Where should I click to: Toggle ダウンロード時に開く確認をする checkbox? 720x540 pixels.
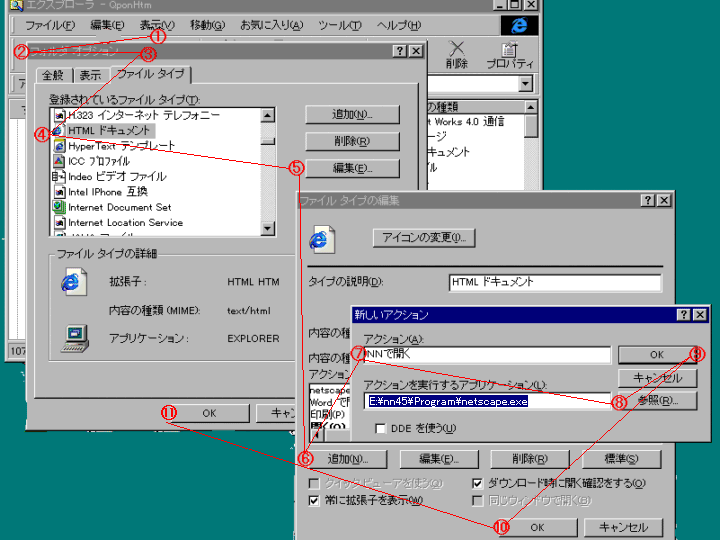(x=479, y=483)
